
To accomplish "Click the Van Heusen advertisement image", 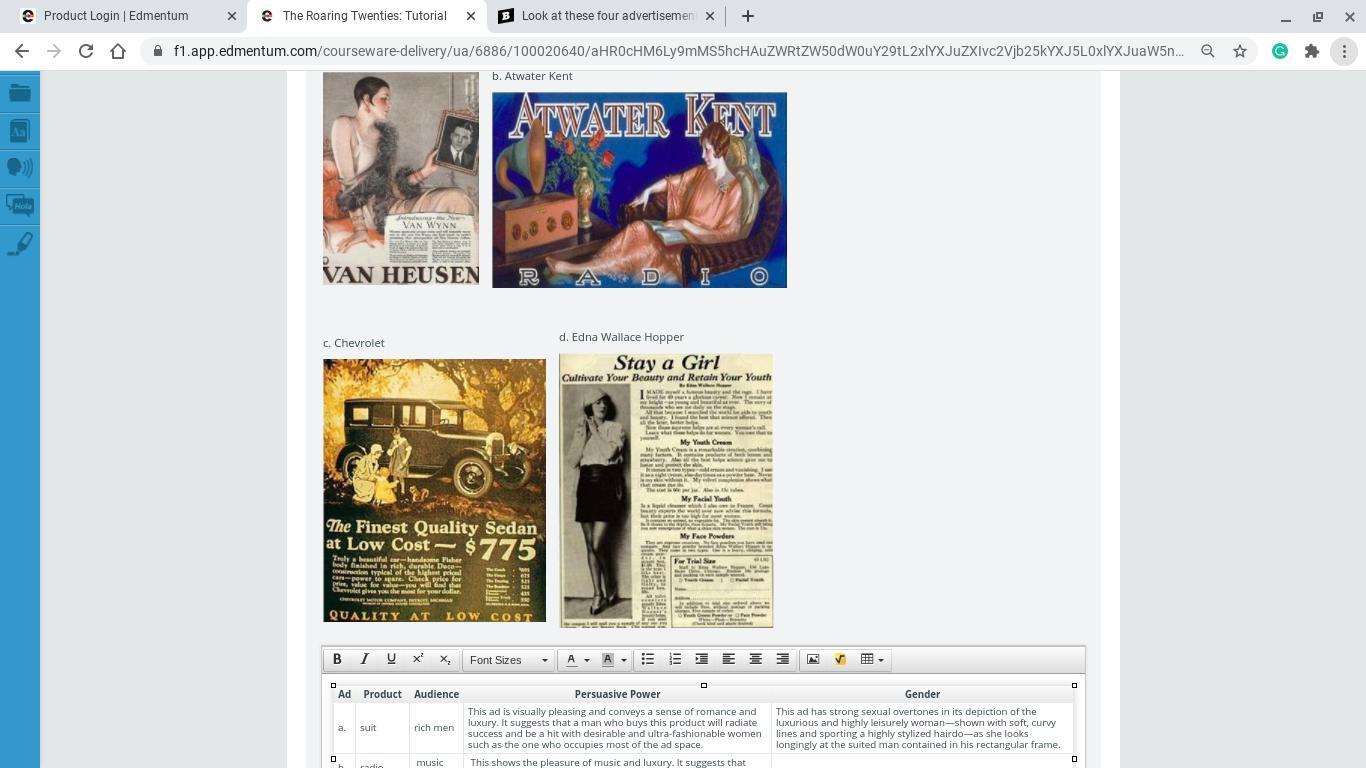I will click(x=401, y=179).
